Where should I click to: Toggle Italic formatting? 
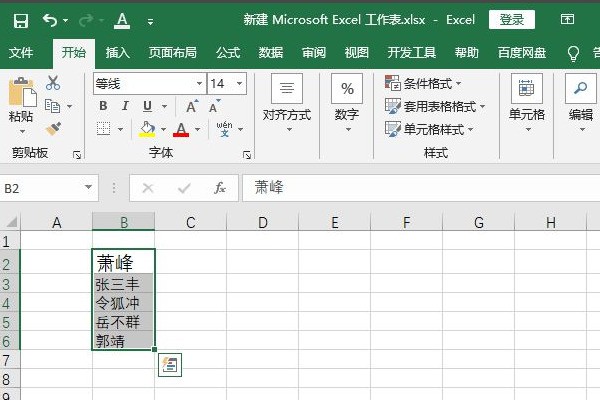pyautogui.click(x=126, y=106)
